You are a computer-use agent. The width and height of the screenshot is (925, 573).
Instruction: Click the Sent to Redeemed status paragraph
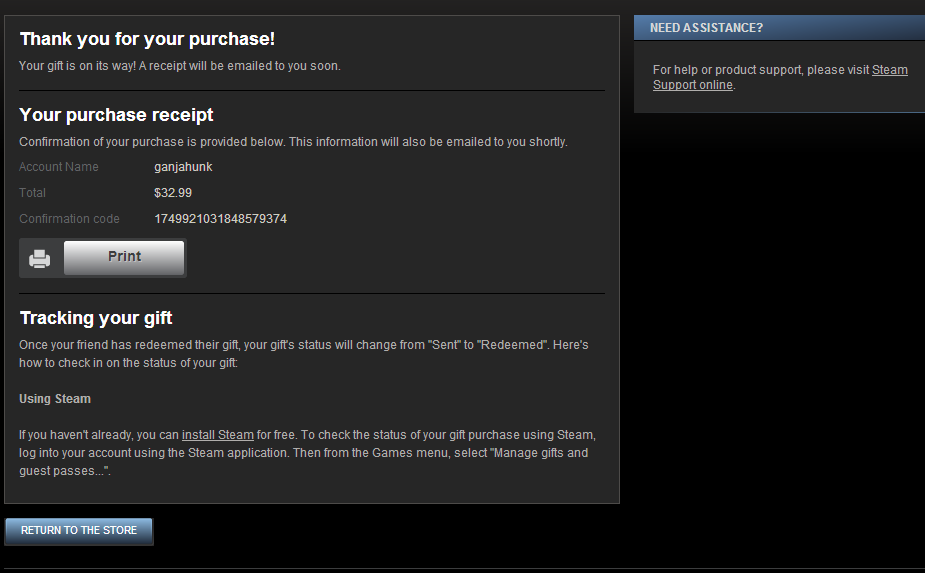click(x=304, y=353)
